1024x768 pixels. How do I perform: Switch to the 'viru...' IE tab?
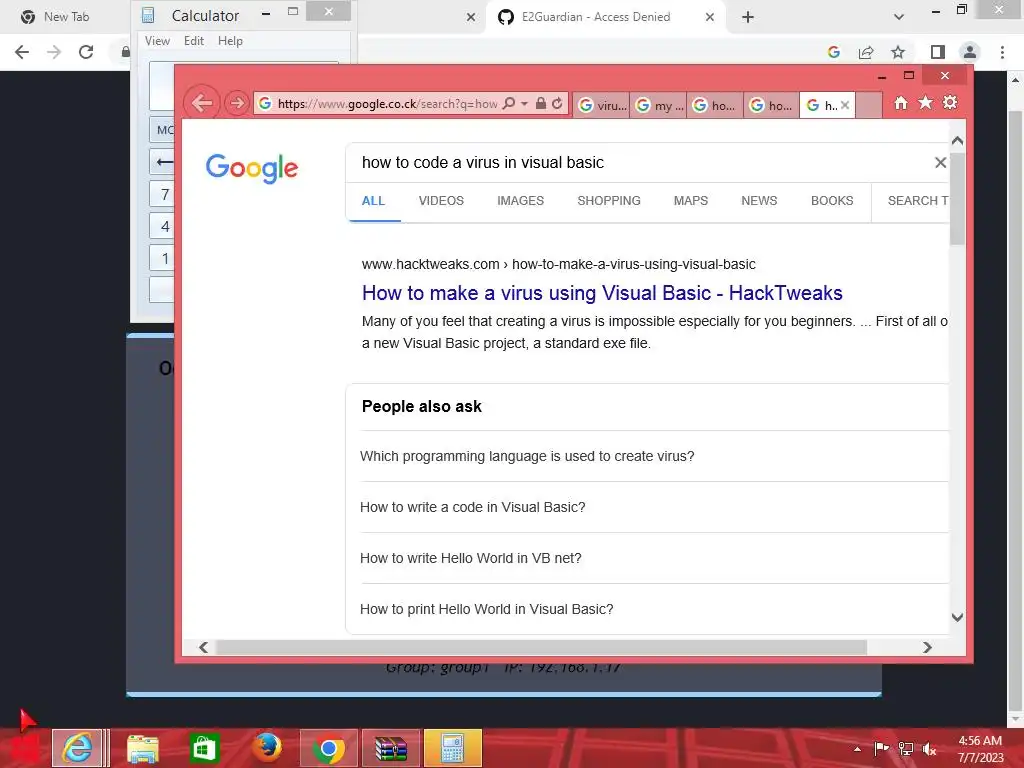coord(601,105)
